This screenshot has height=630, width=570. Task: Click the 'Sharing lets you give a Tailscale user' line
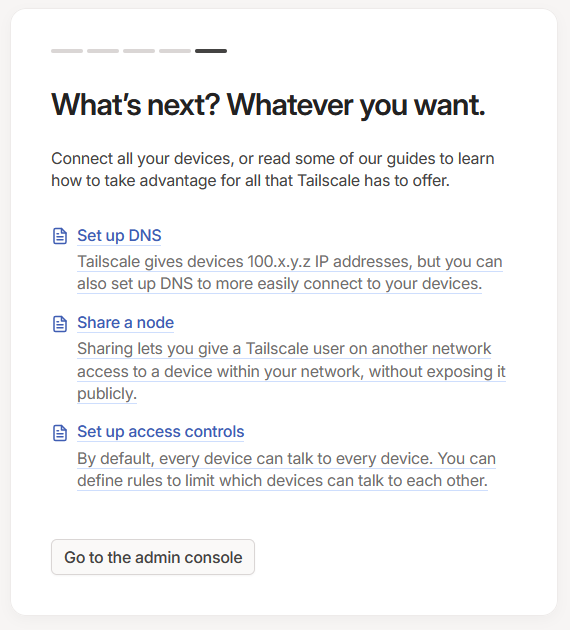[x=284, y=349]
